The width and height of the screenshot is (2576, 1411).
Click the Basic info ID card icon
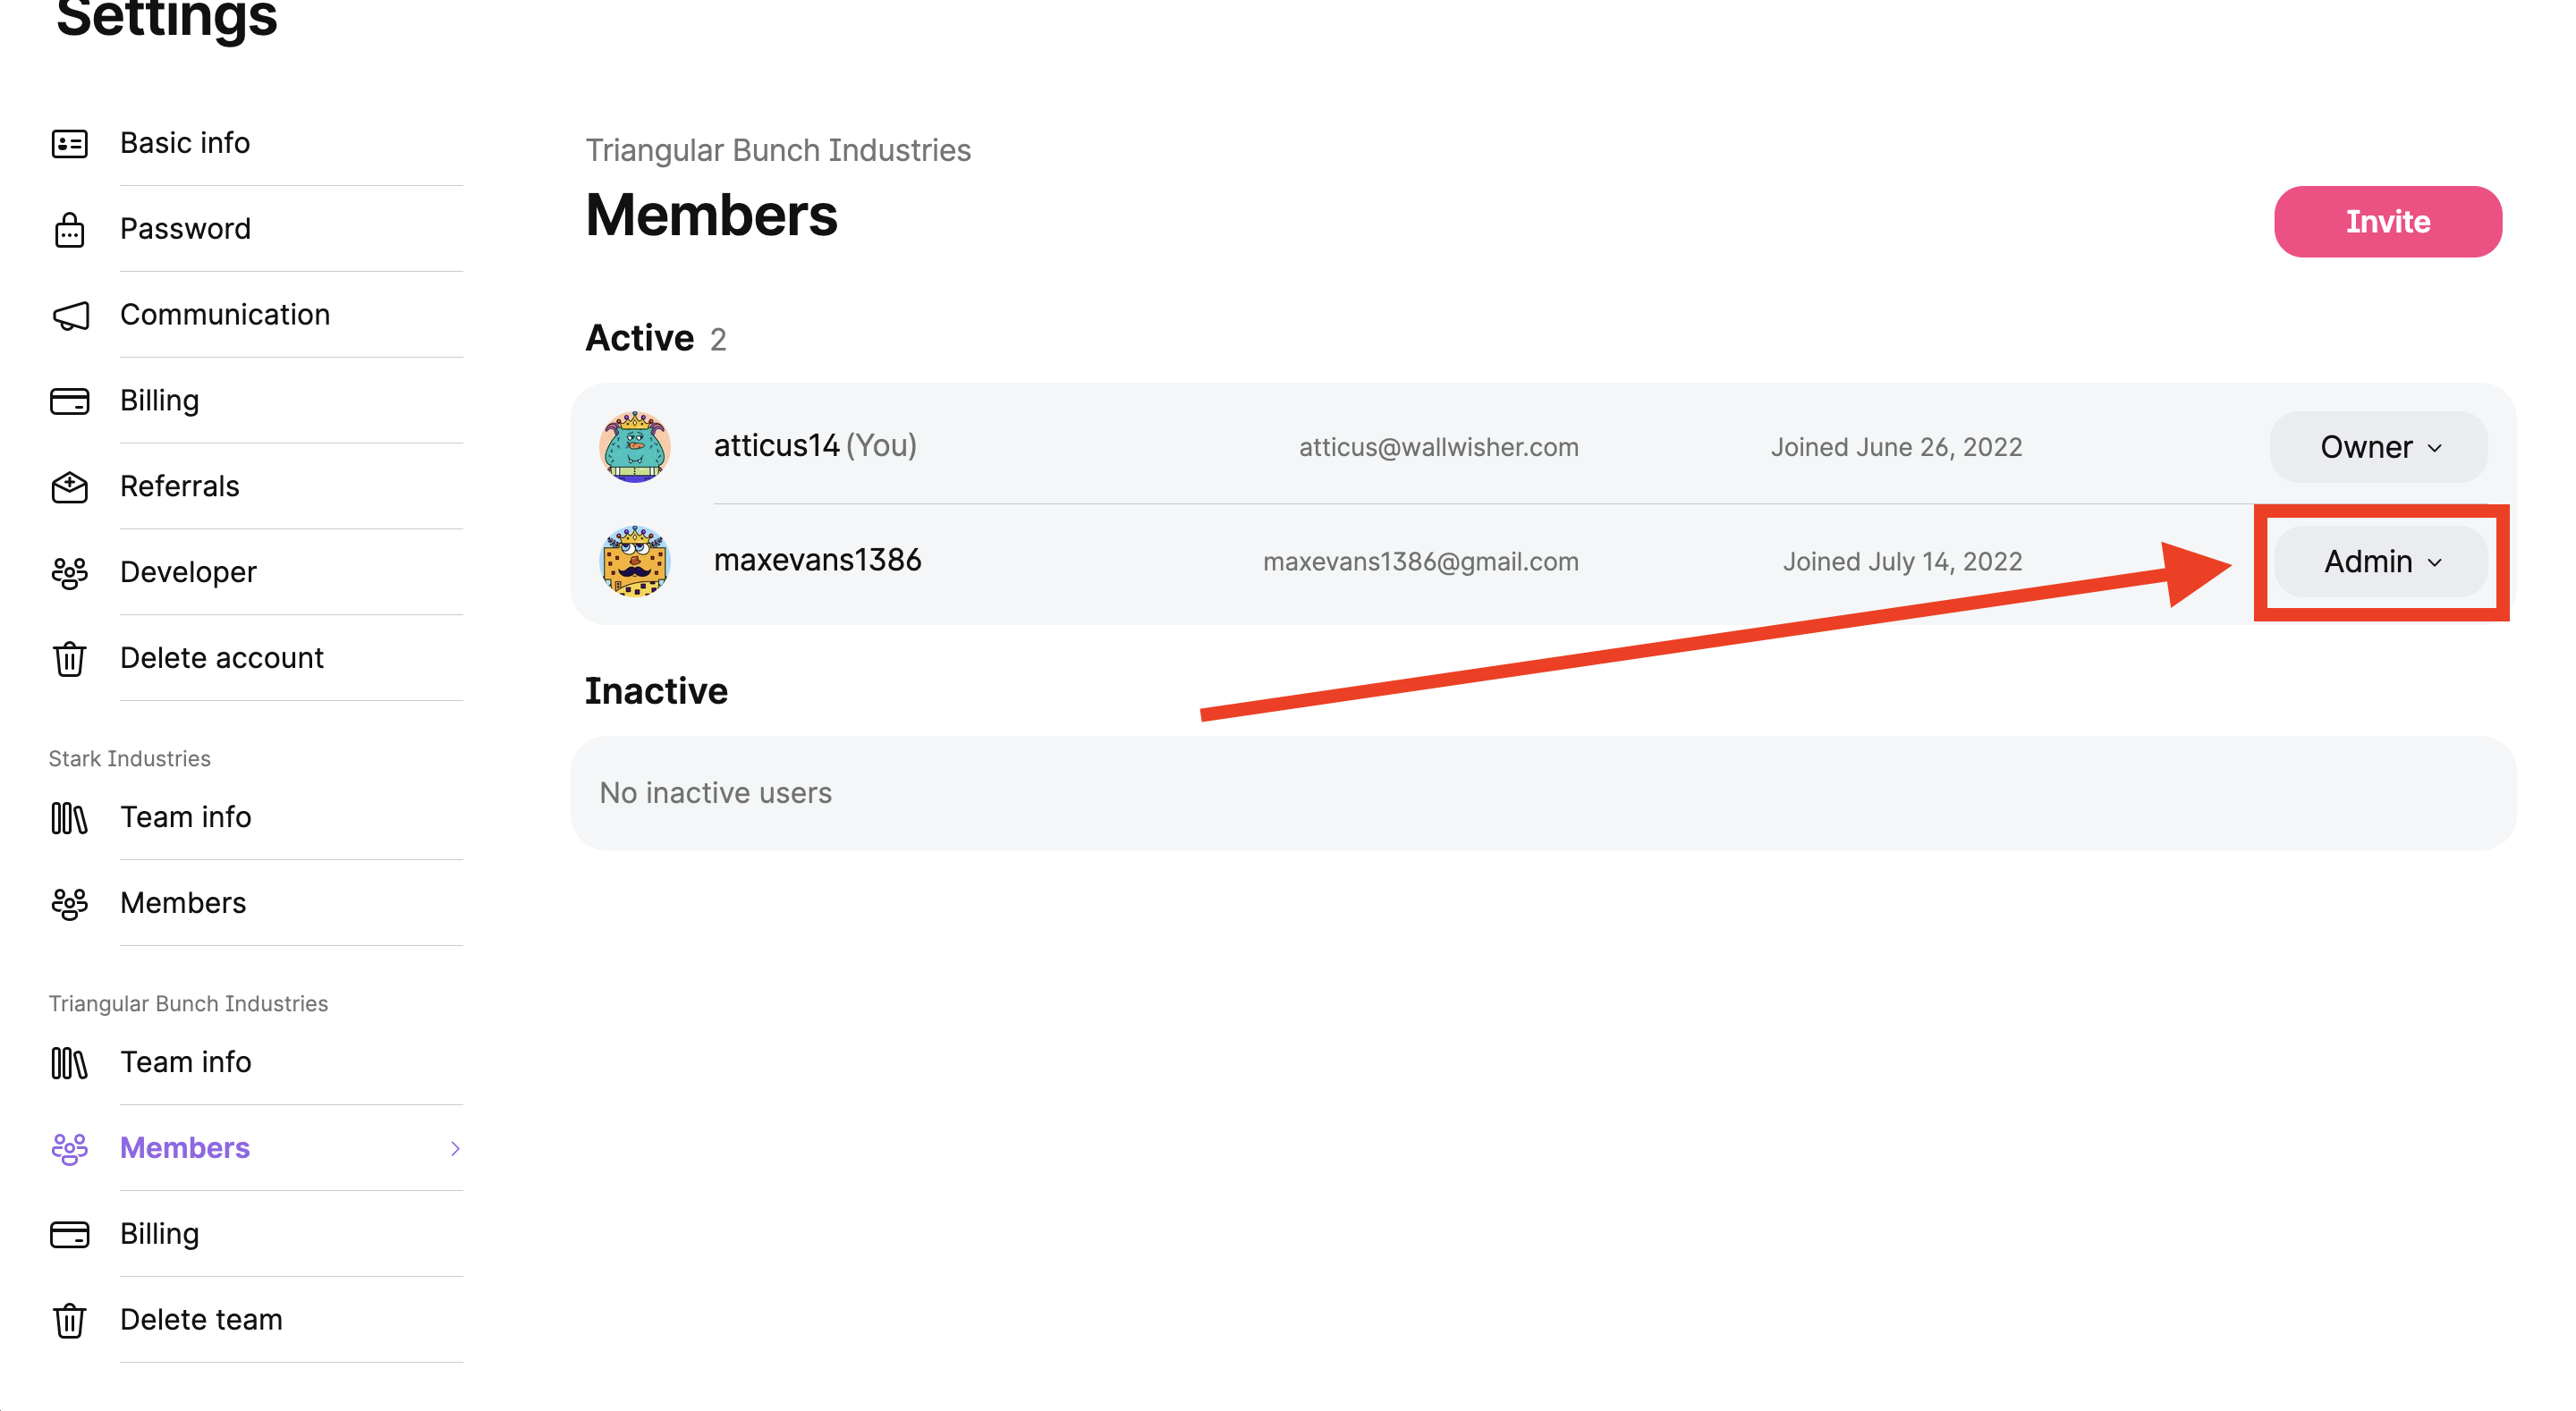pyautogui.click(x=69, y=144)
